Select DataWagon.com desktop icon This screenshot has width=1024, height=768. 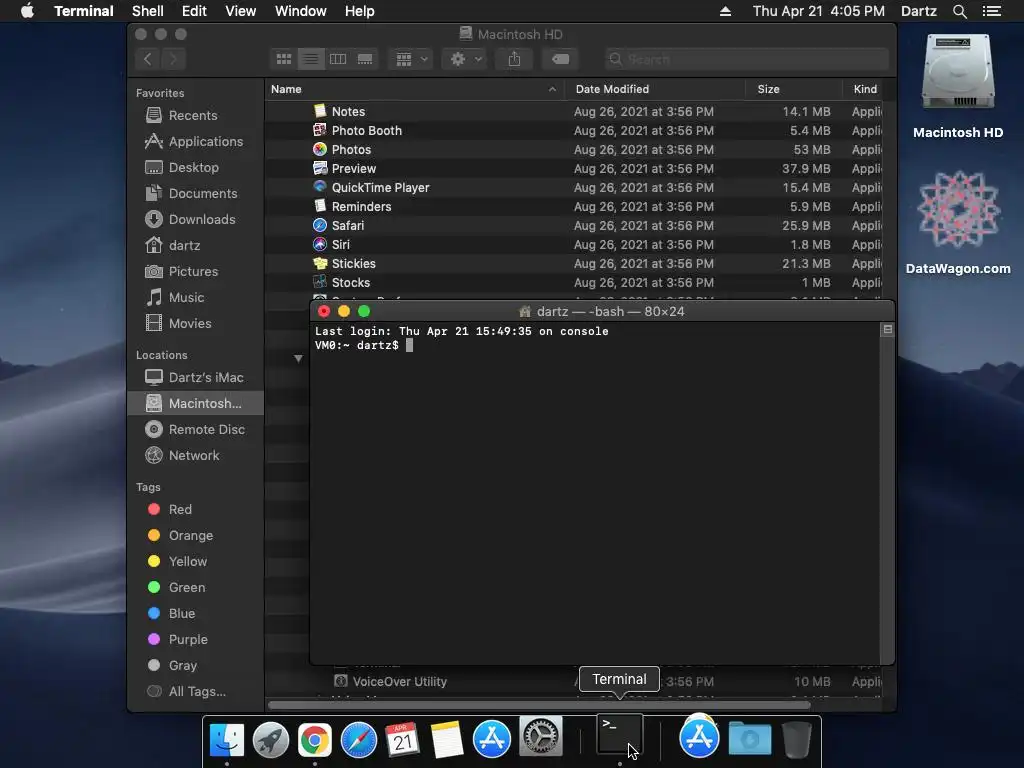pos(958,223)
